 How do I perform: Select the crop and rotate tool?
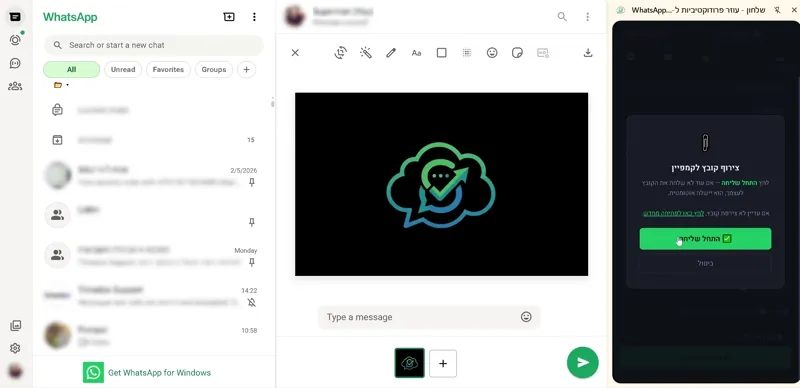coord(340,53)
